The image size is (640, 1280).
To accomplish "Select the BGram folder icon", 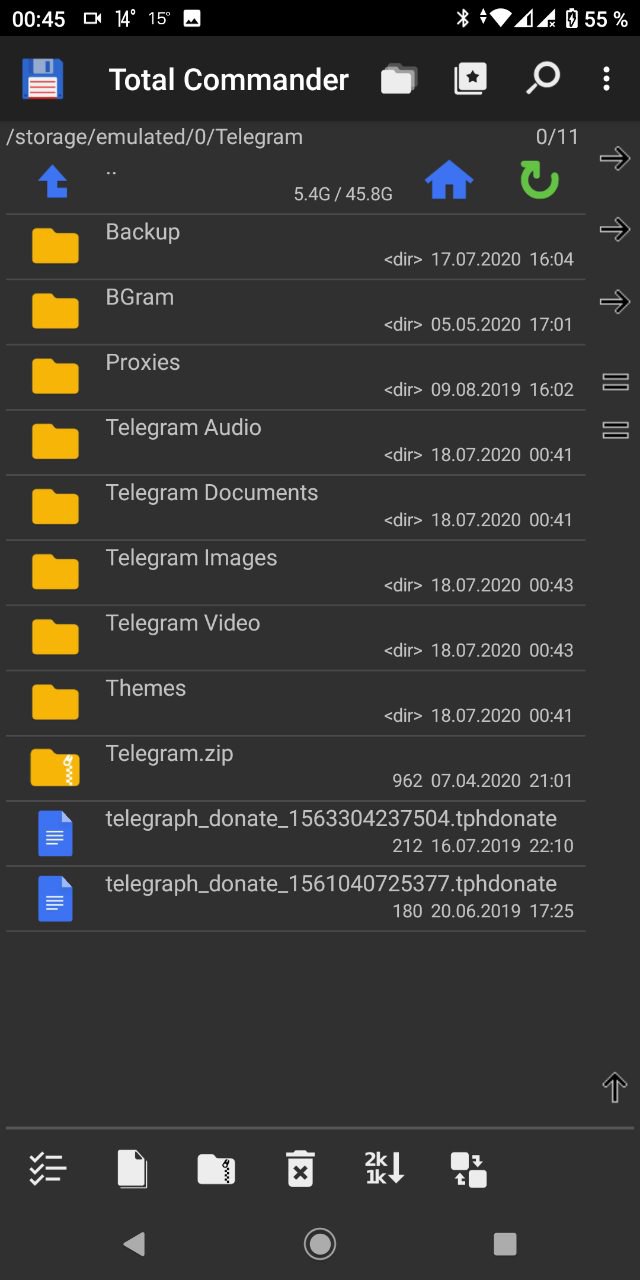I will [55, 311].
